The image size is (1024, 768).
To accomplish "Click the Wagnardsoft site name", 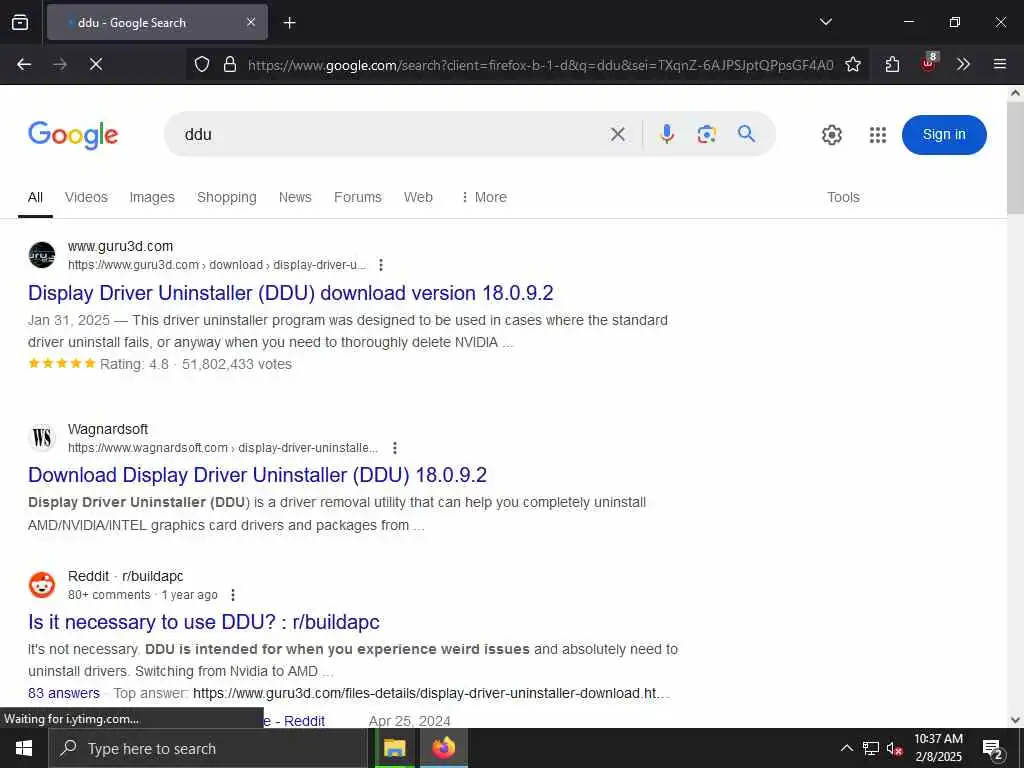I will tap(108, 429).
